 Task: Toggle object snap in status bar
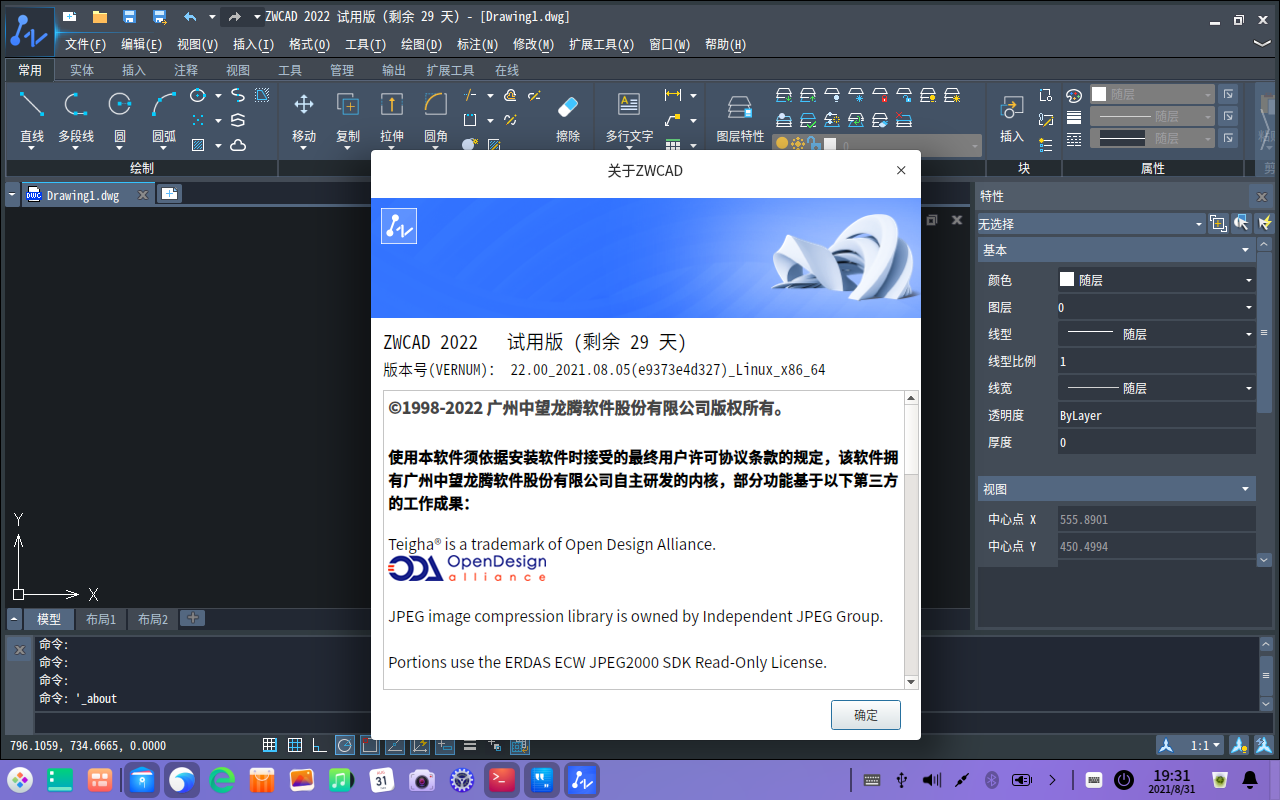370,745
